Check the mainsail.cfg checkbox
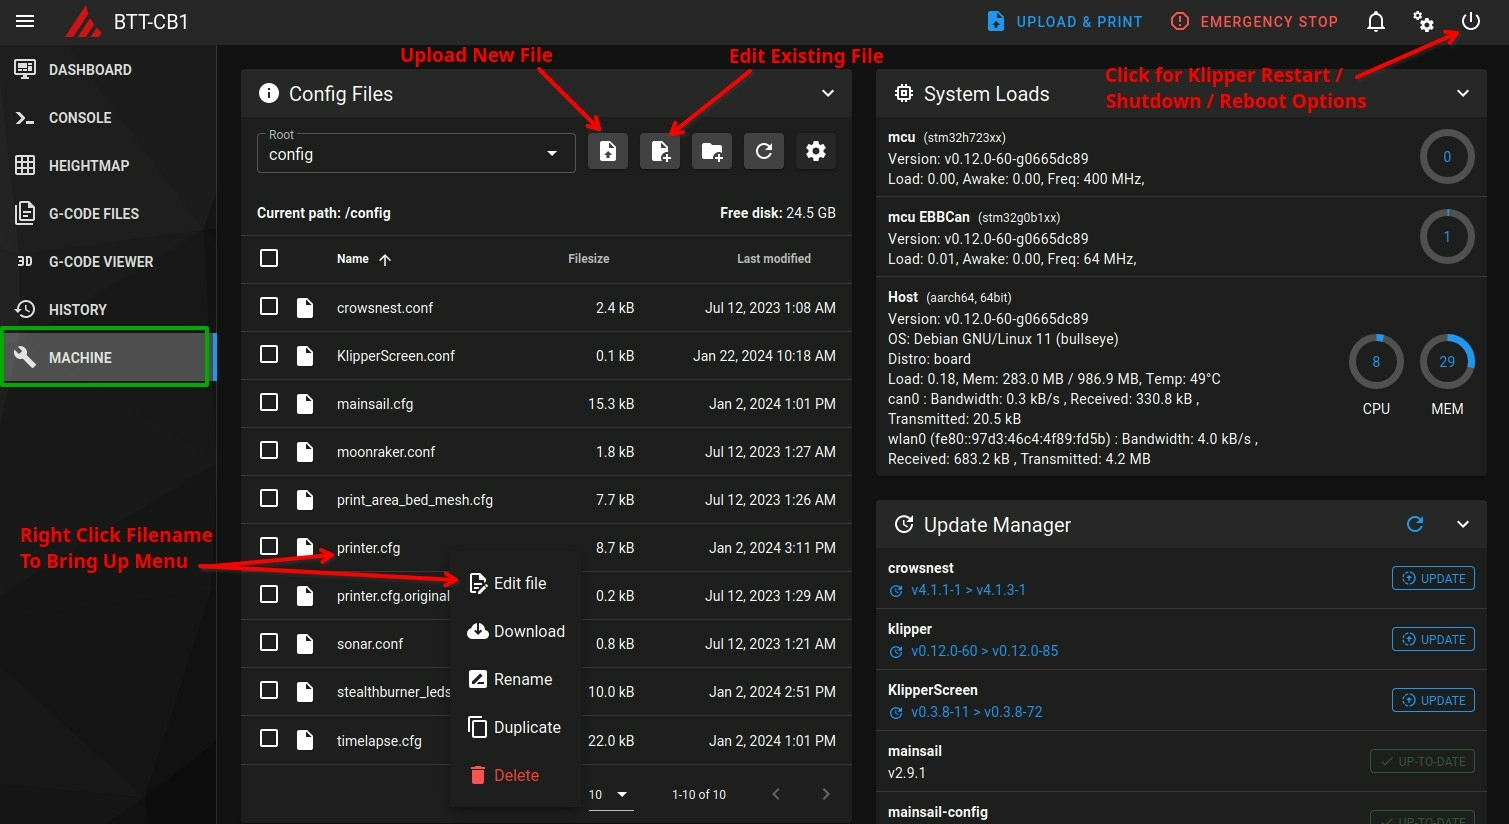 (x=269, y=402)
